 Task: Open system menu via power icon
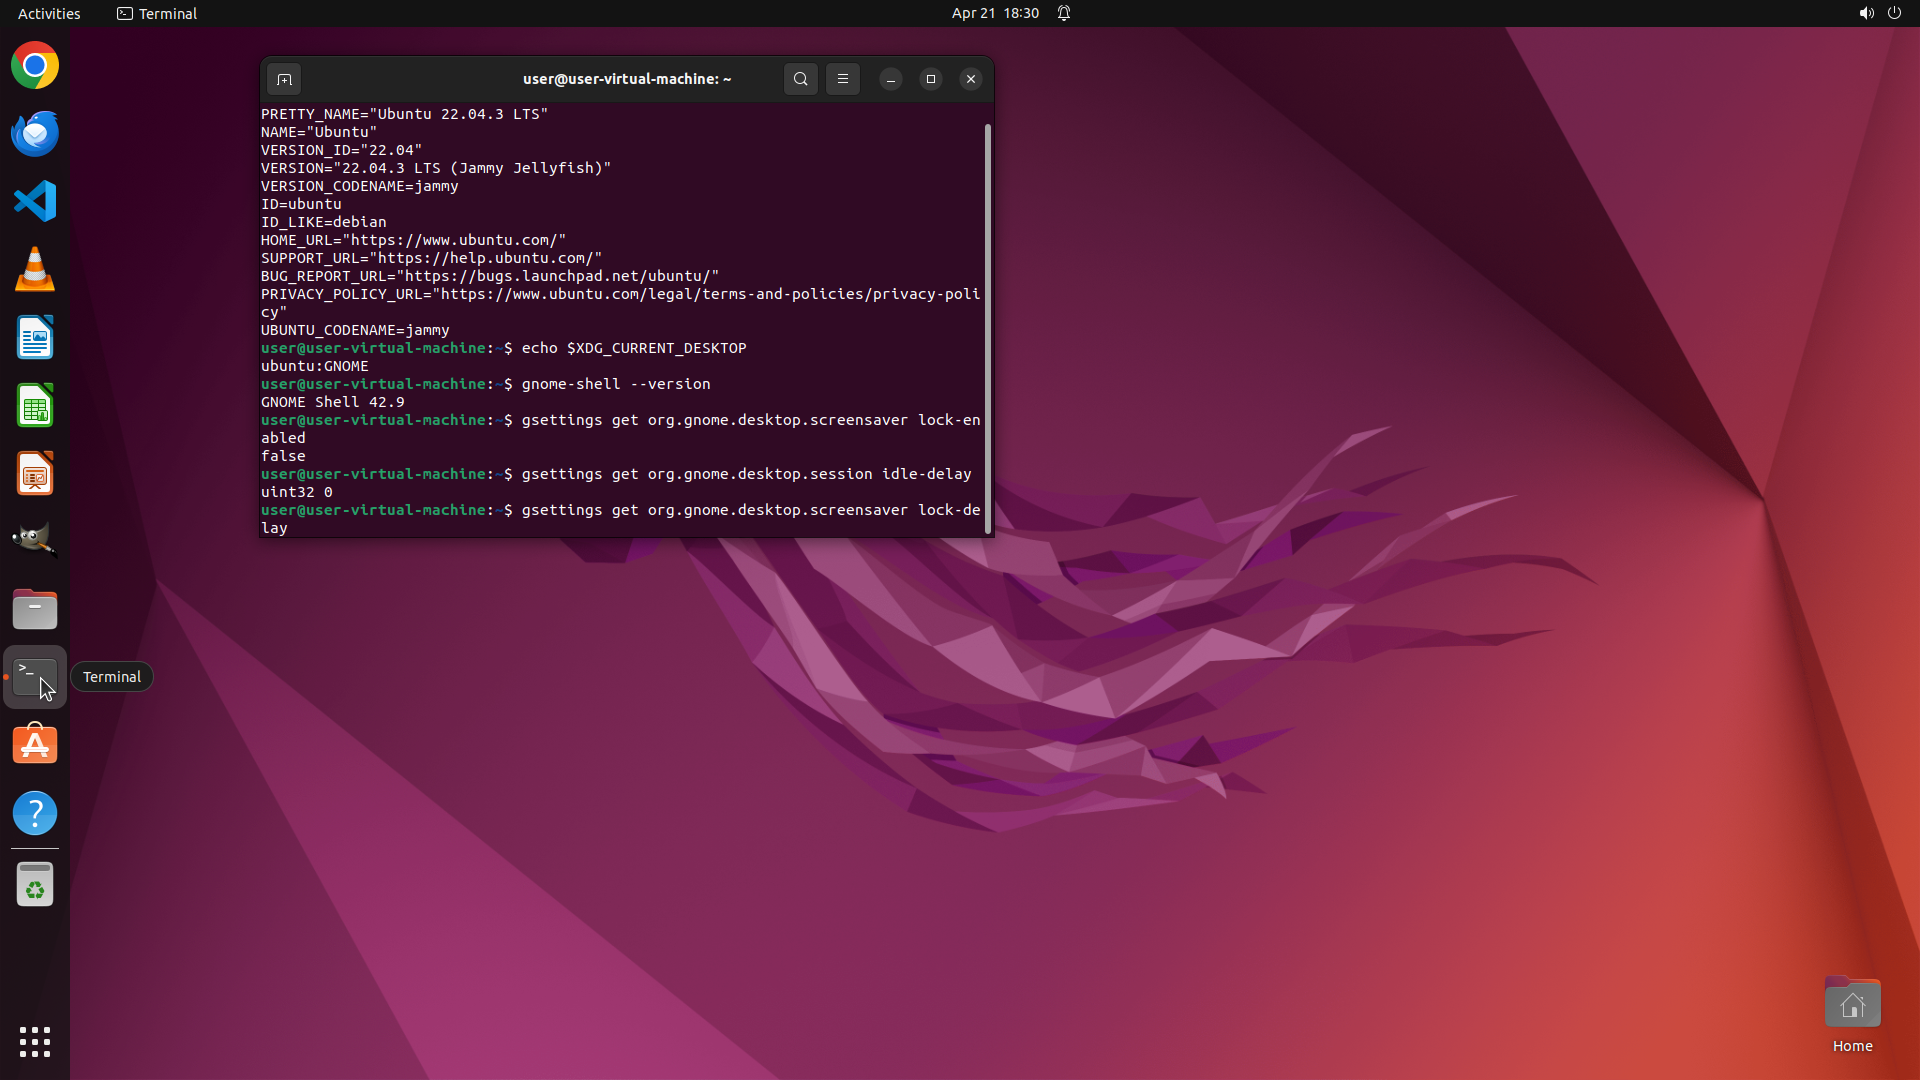1894,13
